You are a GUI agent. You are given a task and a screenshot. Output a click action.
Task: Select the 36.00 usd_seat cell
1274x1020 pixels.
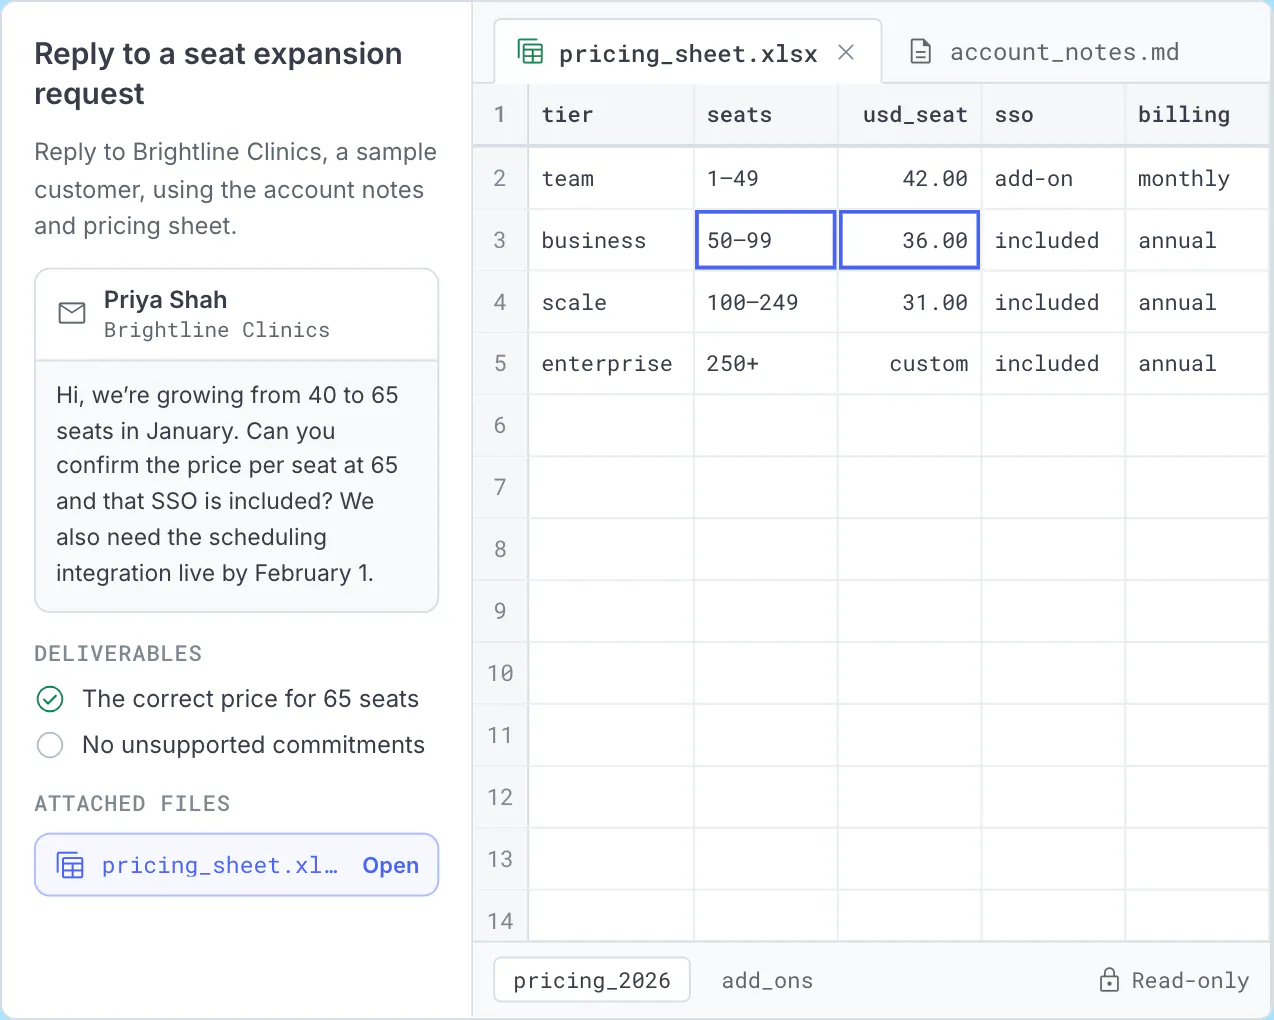point(909,240)
